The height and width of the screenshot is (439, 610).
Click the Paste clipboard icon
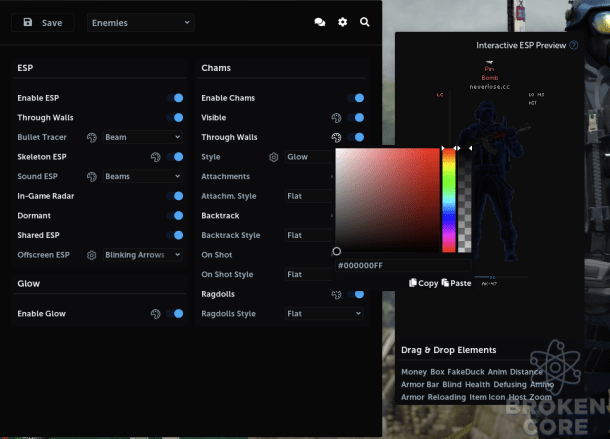(445, 283)
